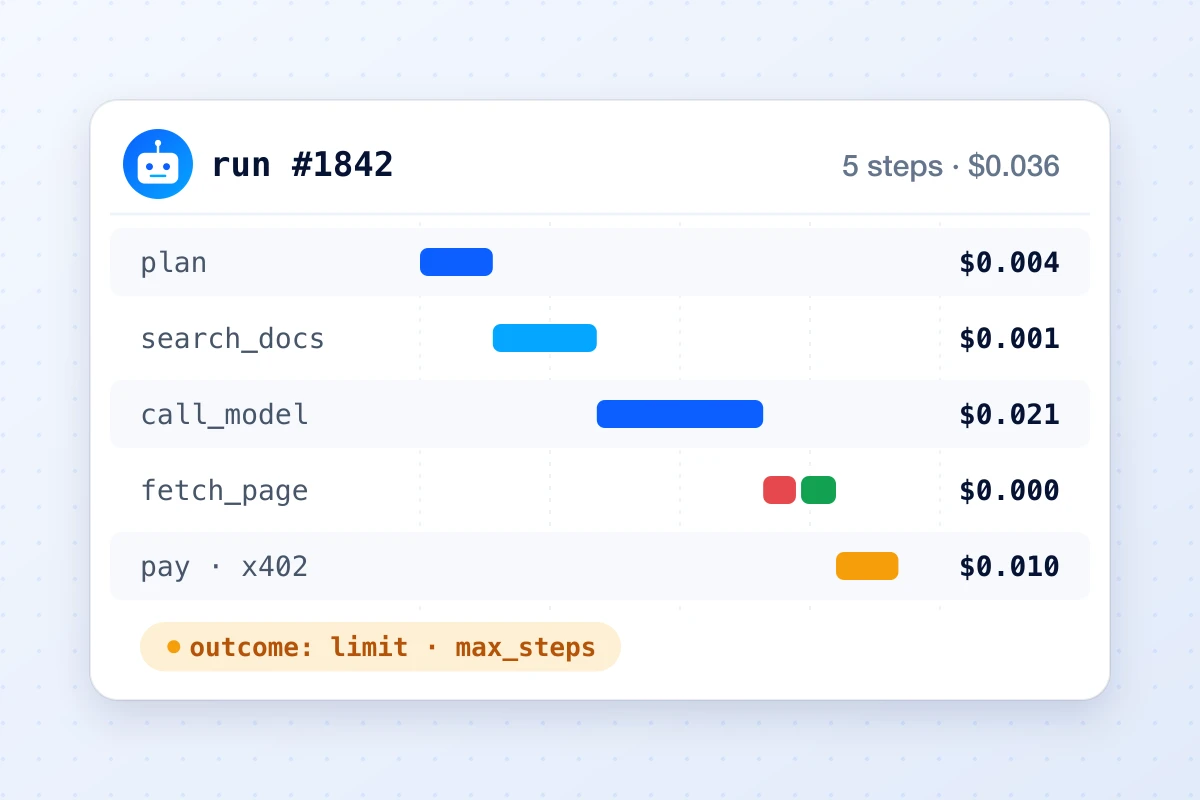Click the $0.010 cost value

[1009, 567]
